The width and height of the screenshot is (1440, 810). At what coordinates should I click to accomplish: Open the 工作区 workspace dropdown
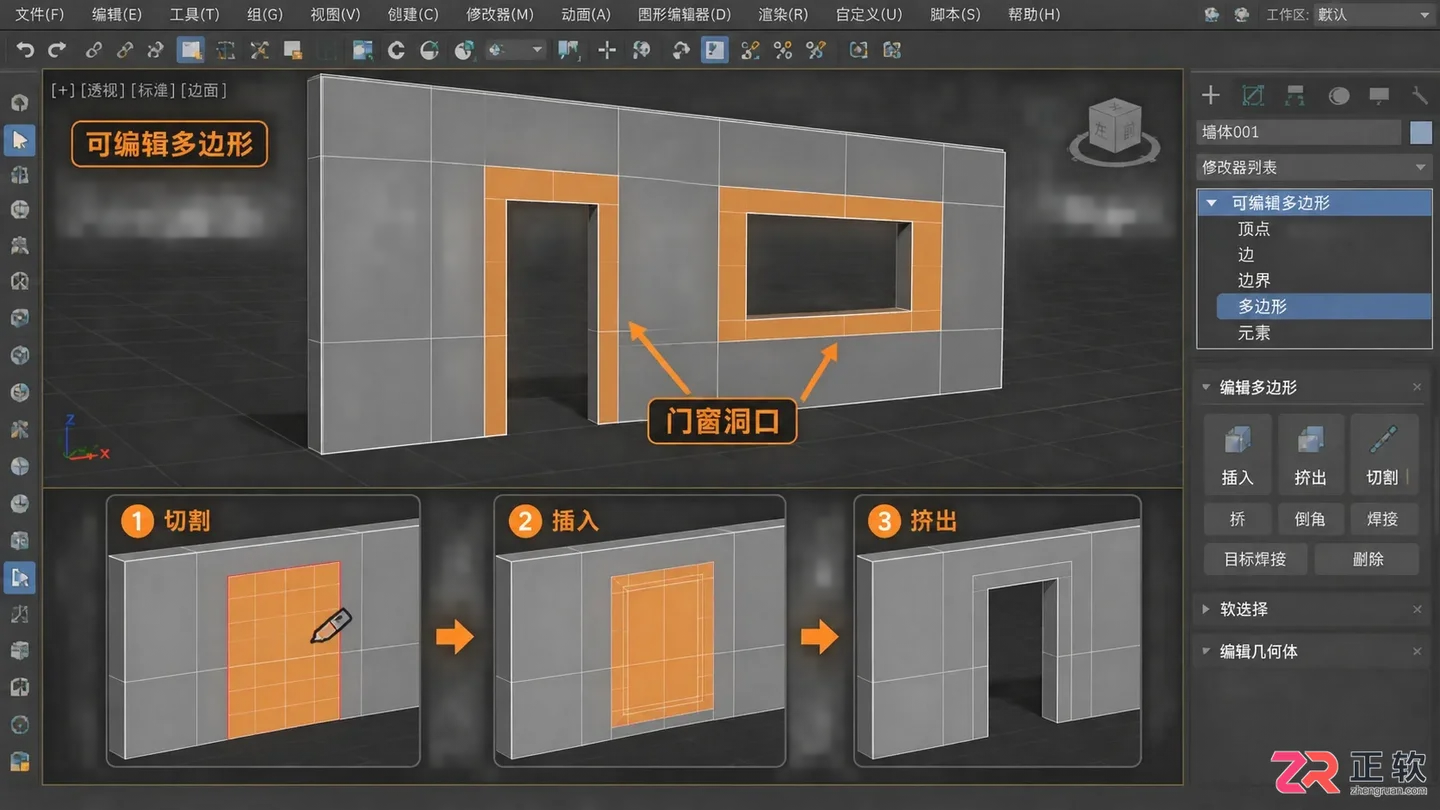click(x=1373, y=15)
